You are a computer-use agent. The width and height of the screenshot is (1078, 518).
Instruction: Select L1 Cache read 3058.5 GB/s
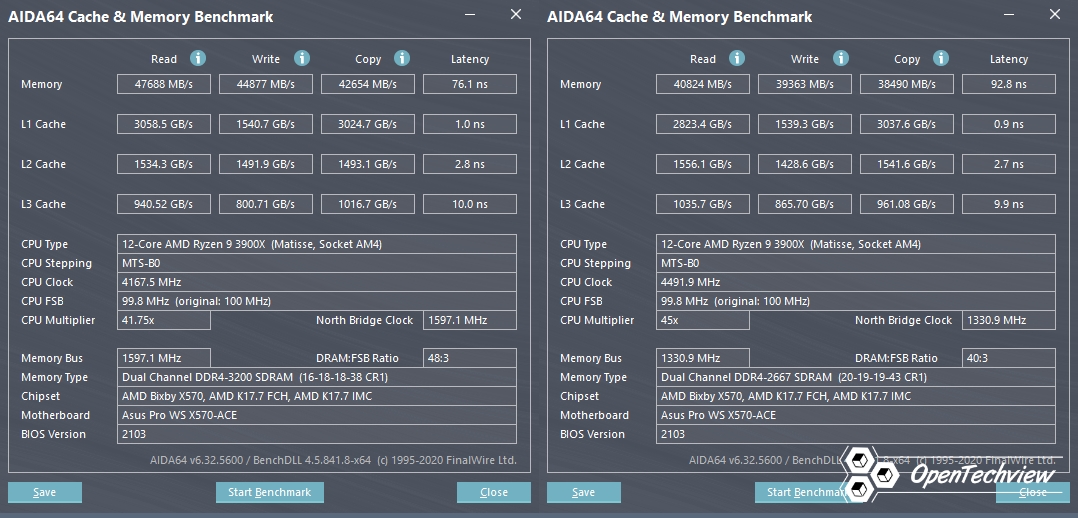(x=163, y=125)
